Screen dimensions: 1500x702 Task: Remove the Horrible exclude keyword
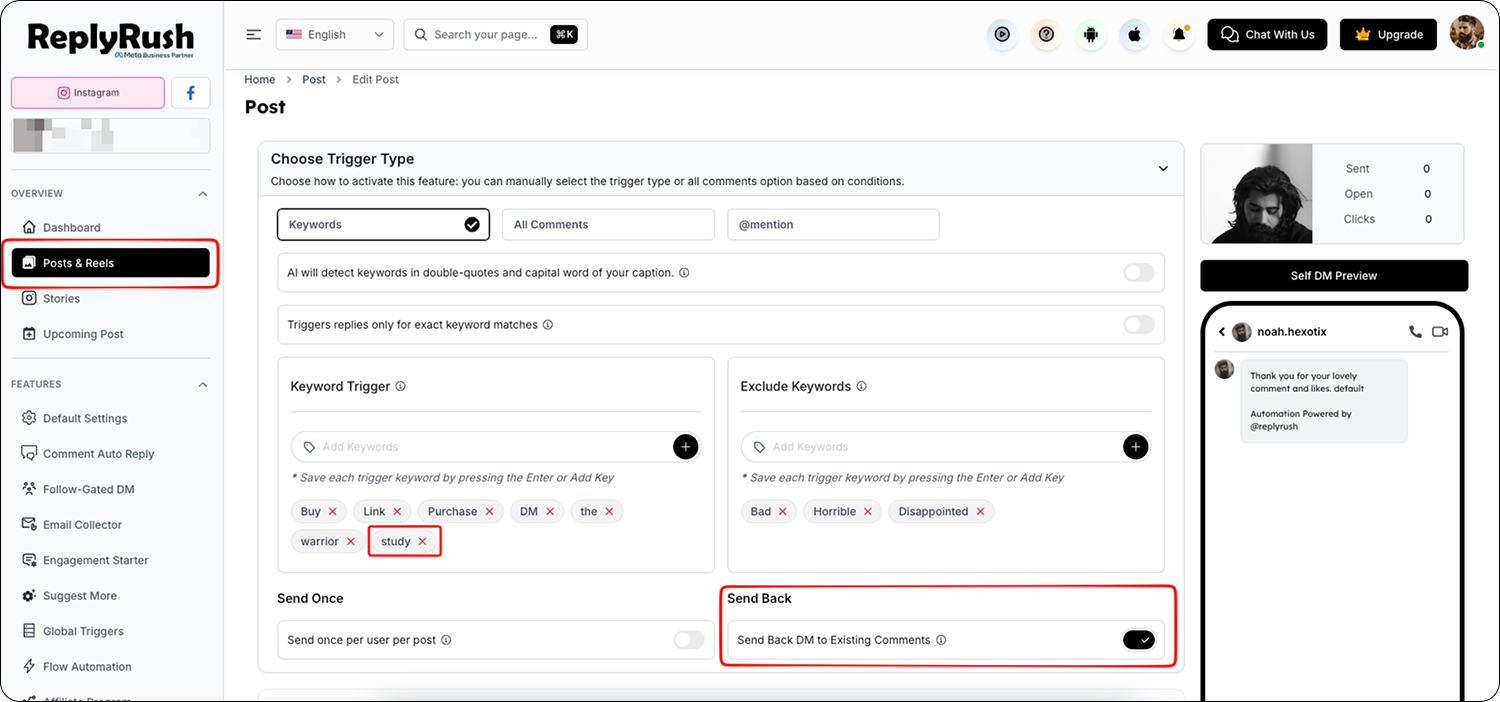(867, 512)
